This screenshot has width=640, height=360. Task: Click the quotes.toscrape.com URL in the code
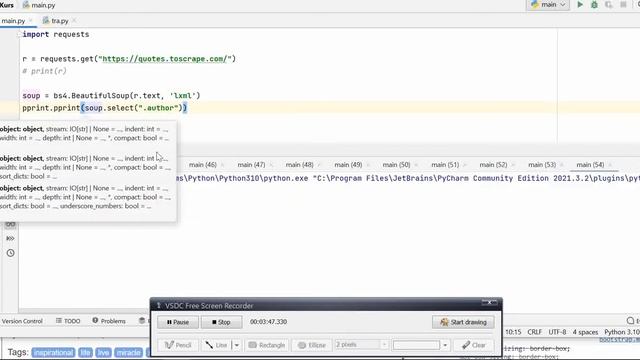click(164, 59)
